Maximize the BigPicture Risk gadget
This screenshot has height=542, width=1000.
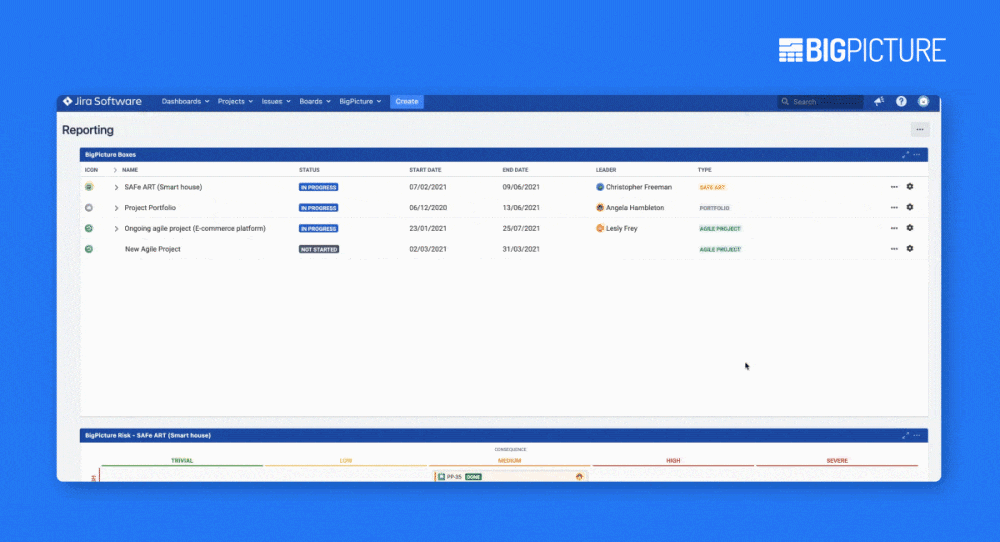point(905,436)
